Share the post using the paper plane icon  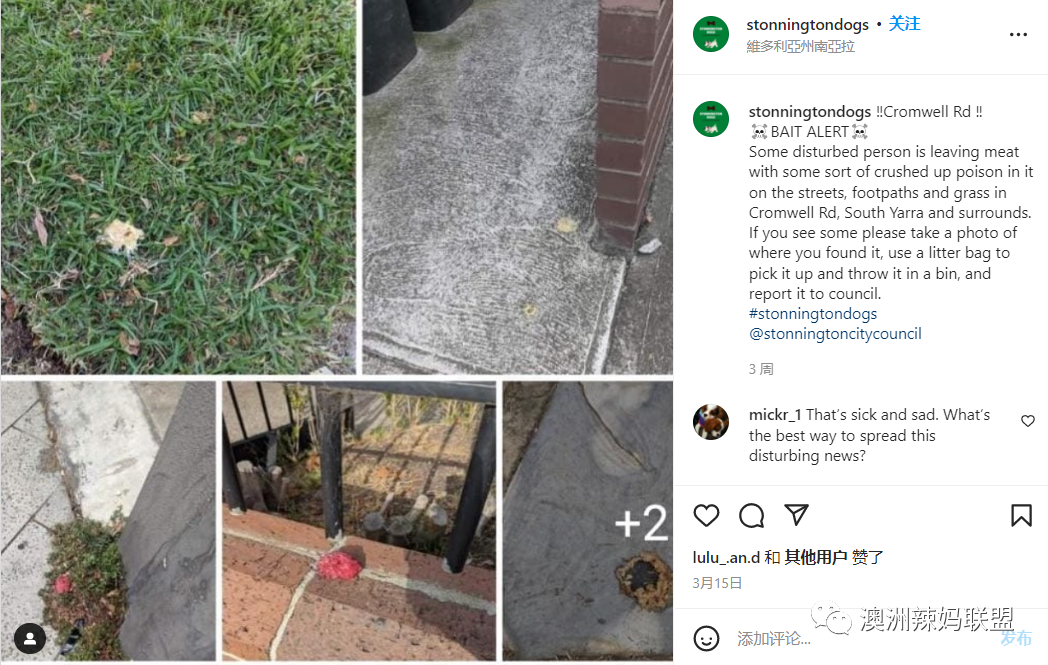pyautogui.click(x=797, y=515)
